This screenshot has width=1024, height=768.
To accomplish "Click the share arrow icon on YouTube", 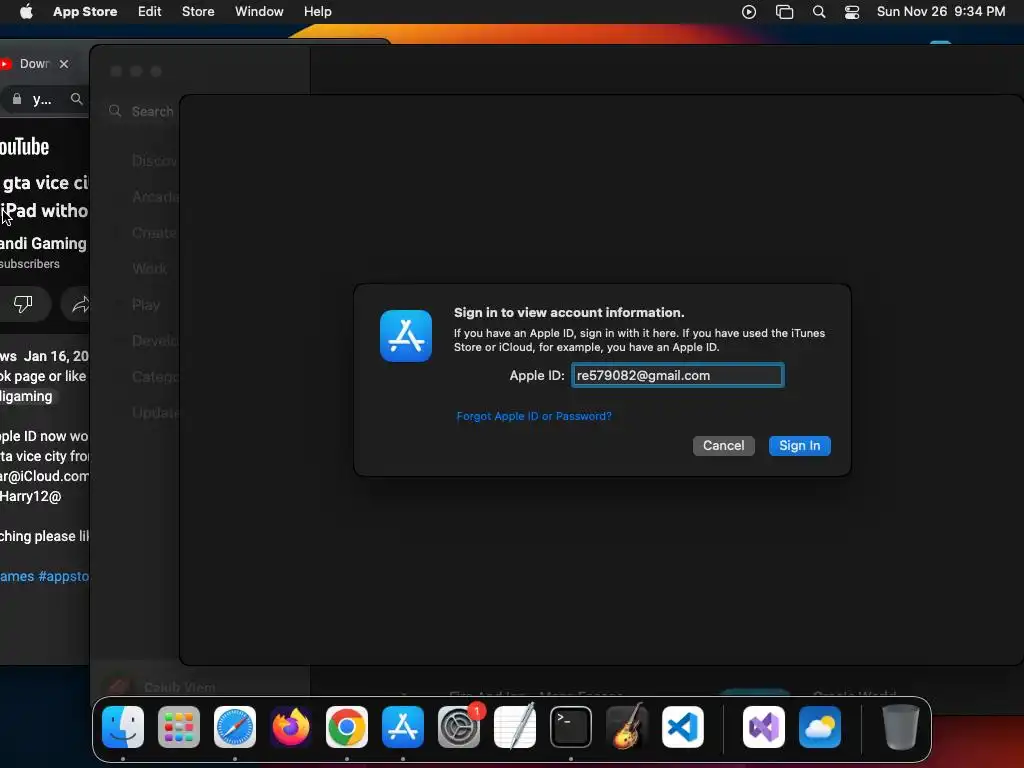I will point(80,304).
